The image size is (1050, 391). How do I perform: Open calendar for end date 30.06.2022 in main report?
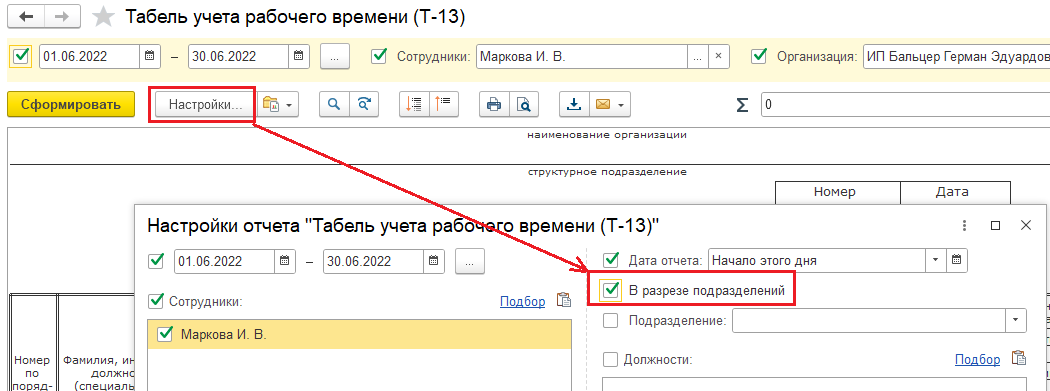click(x=299, y=56)
